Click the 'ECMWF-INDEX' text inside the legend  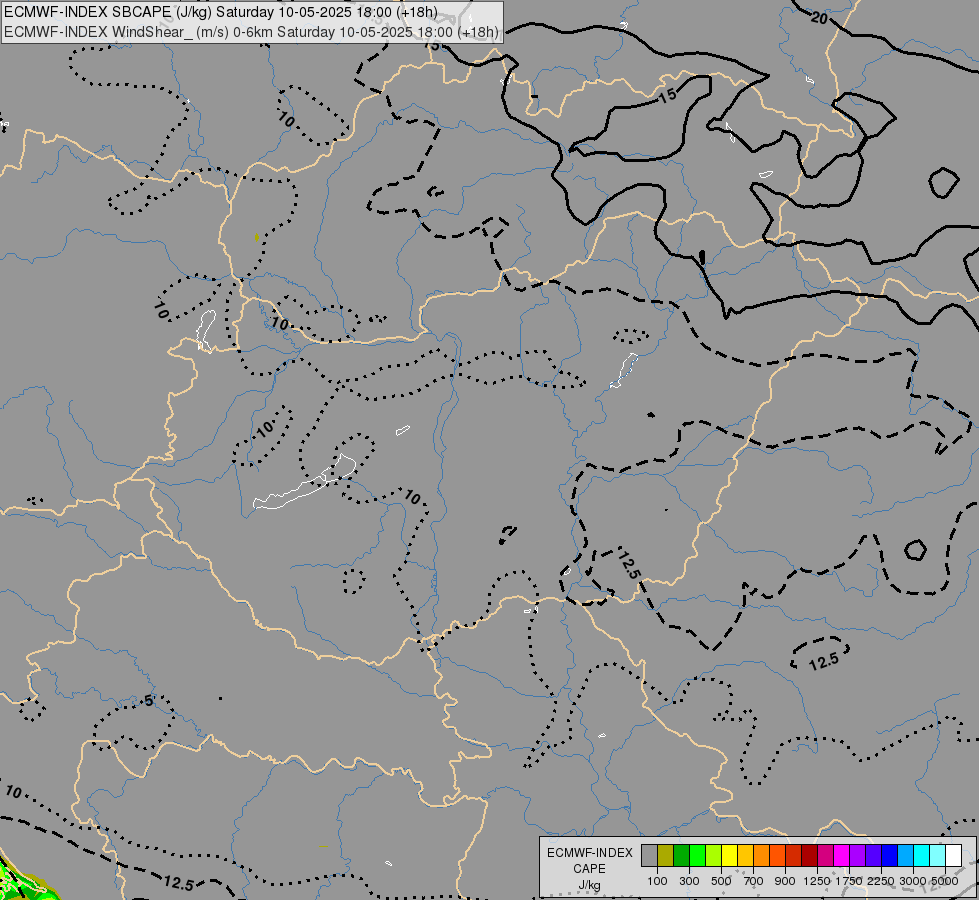[590, 853]
